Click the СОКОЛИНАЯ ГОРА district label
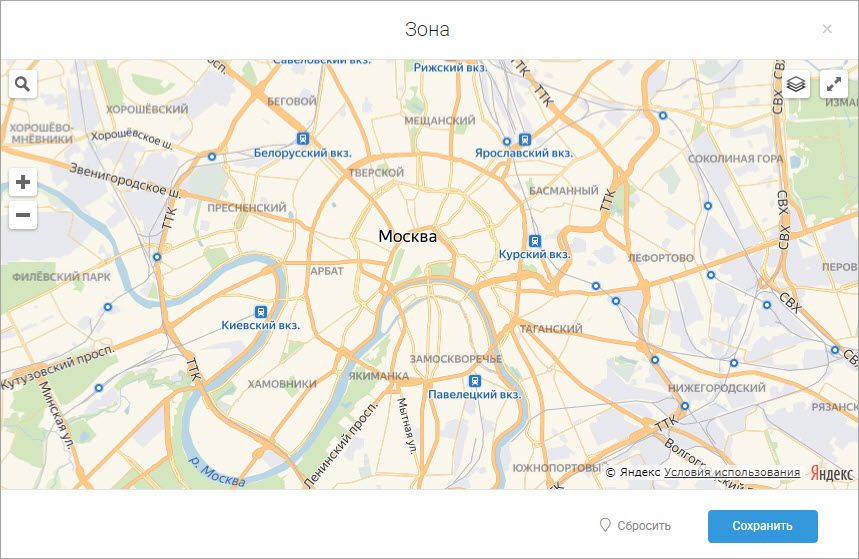Viewport: 859px width, 559px height. click(736, 158)
